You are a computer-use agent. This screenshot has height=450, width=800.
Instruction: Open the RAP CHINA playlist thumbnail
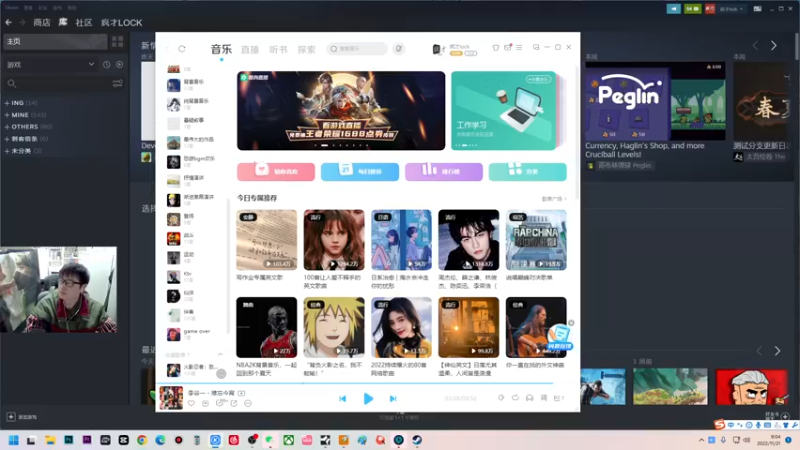click(x=536, y=240)
